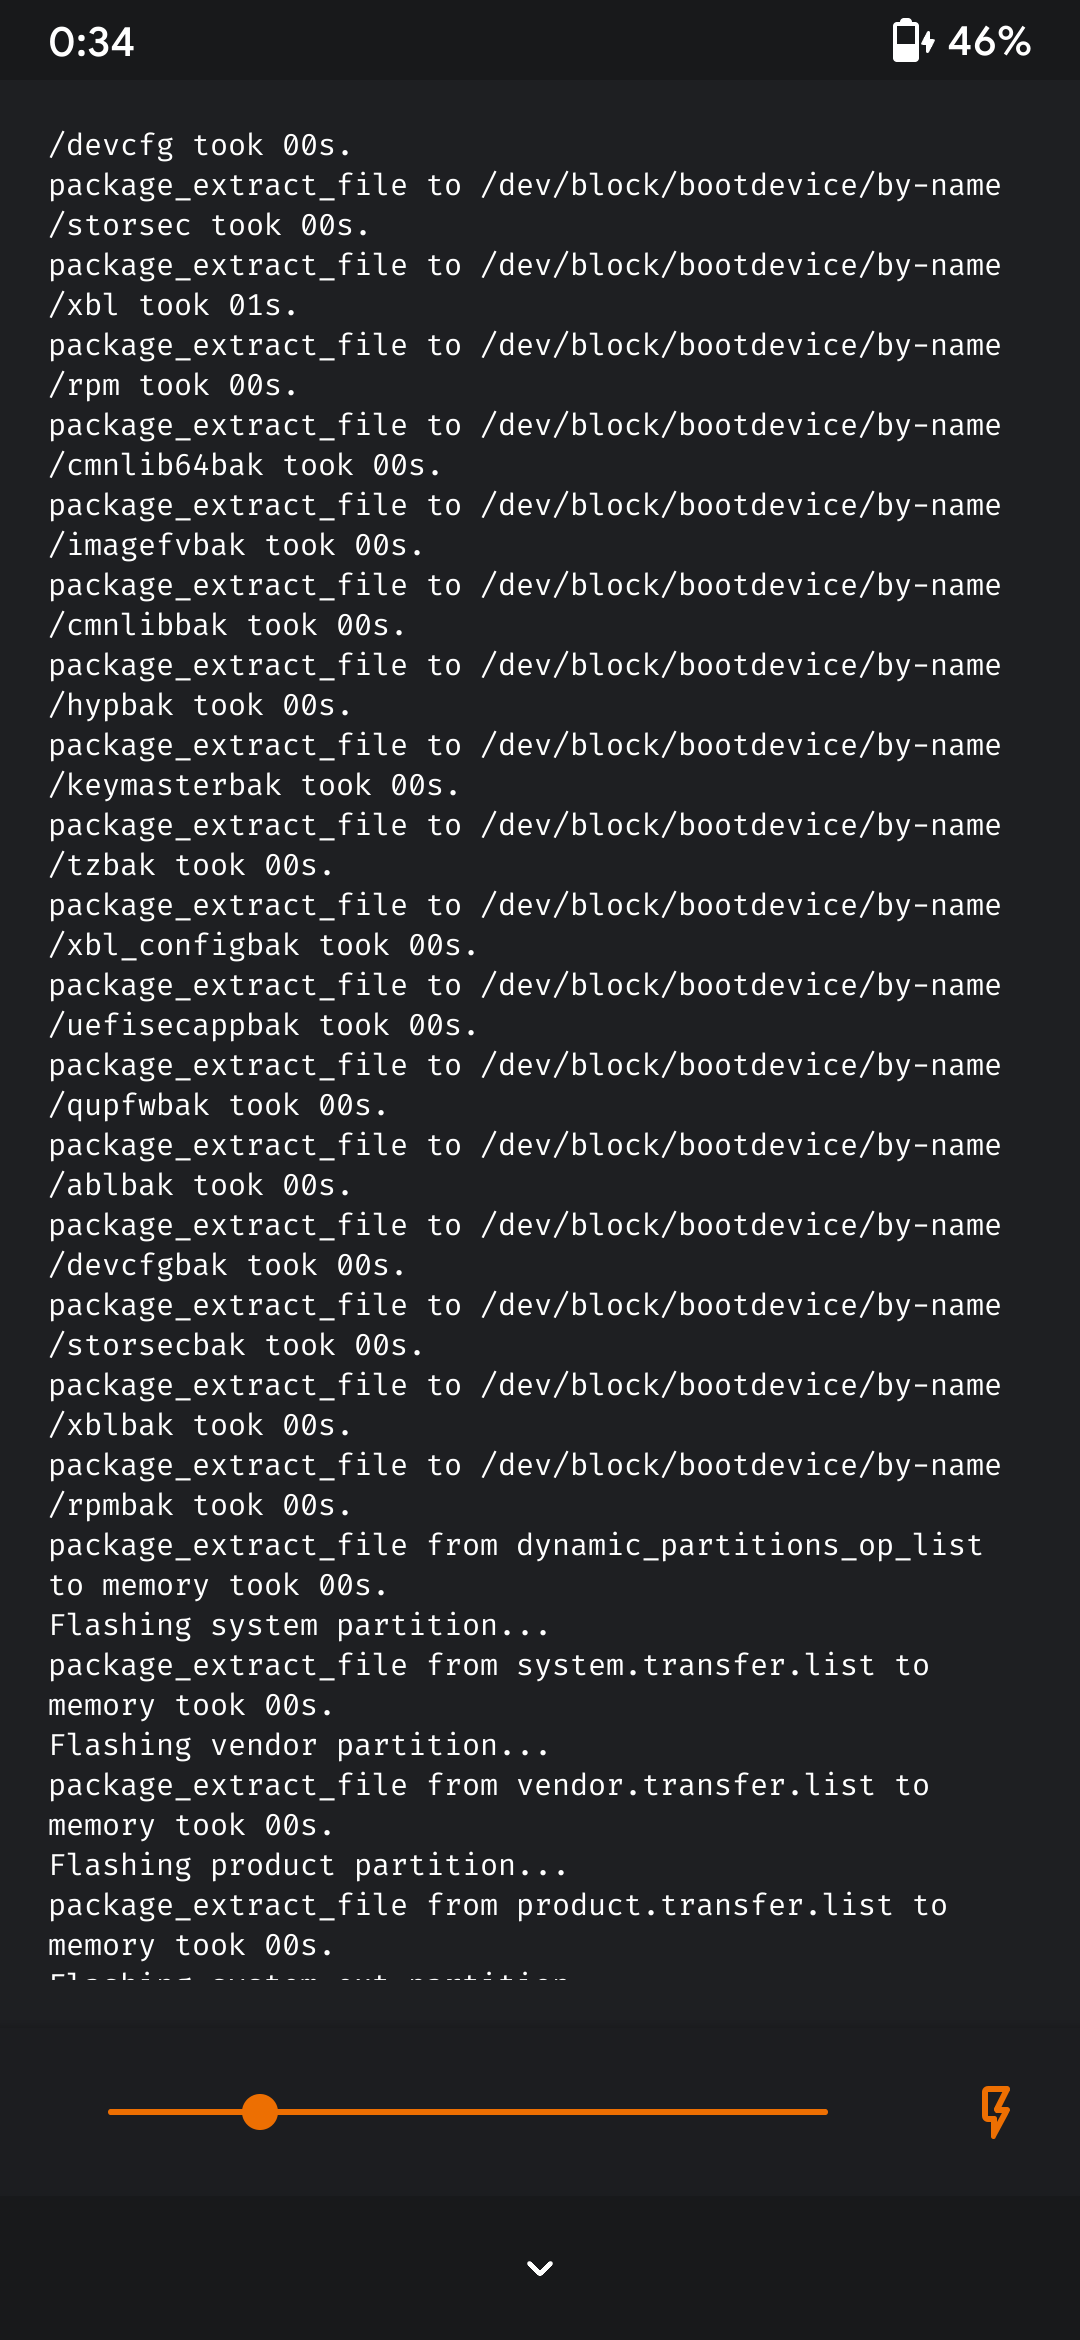The height and width of the screenshot is (2340, 1080).
Task: Tap the system.transfer.list log line
Action: 489,1685
